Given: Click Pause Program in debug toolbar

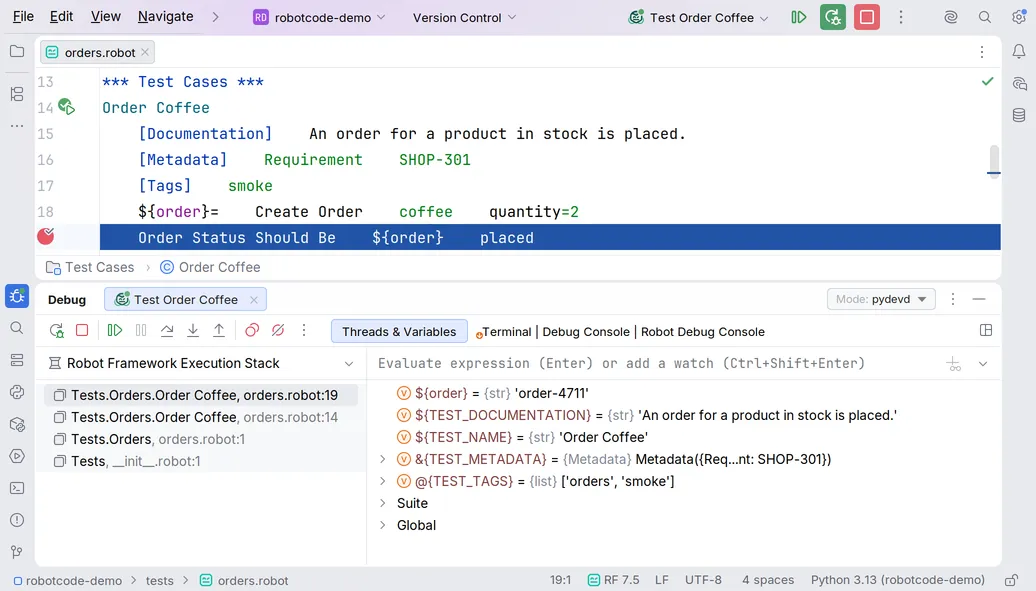Looking at the screenshot, I should click(141, 331).
